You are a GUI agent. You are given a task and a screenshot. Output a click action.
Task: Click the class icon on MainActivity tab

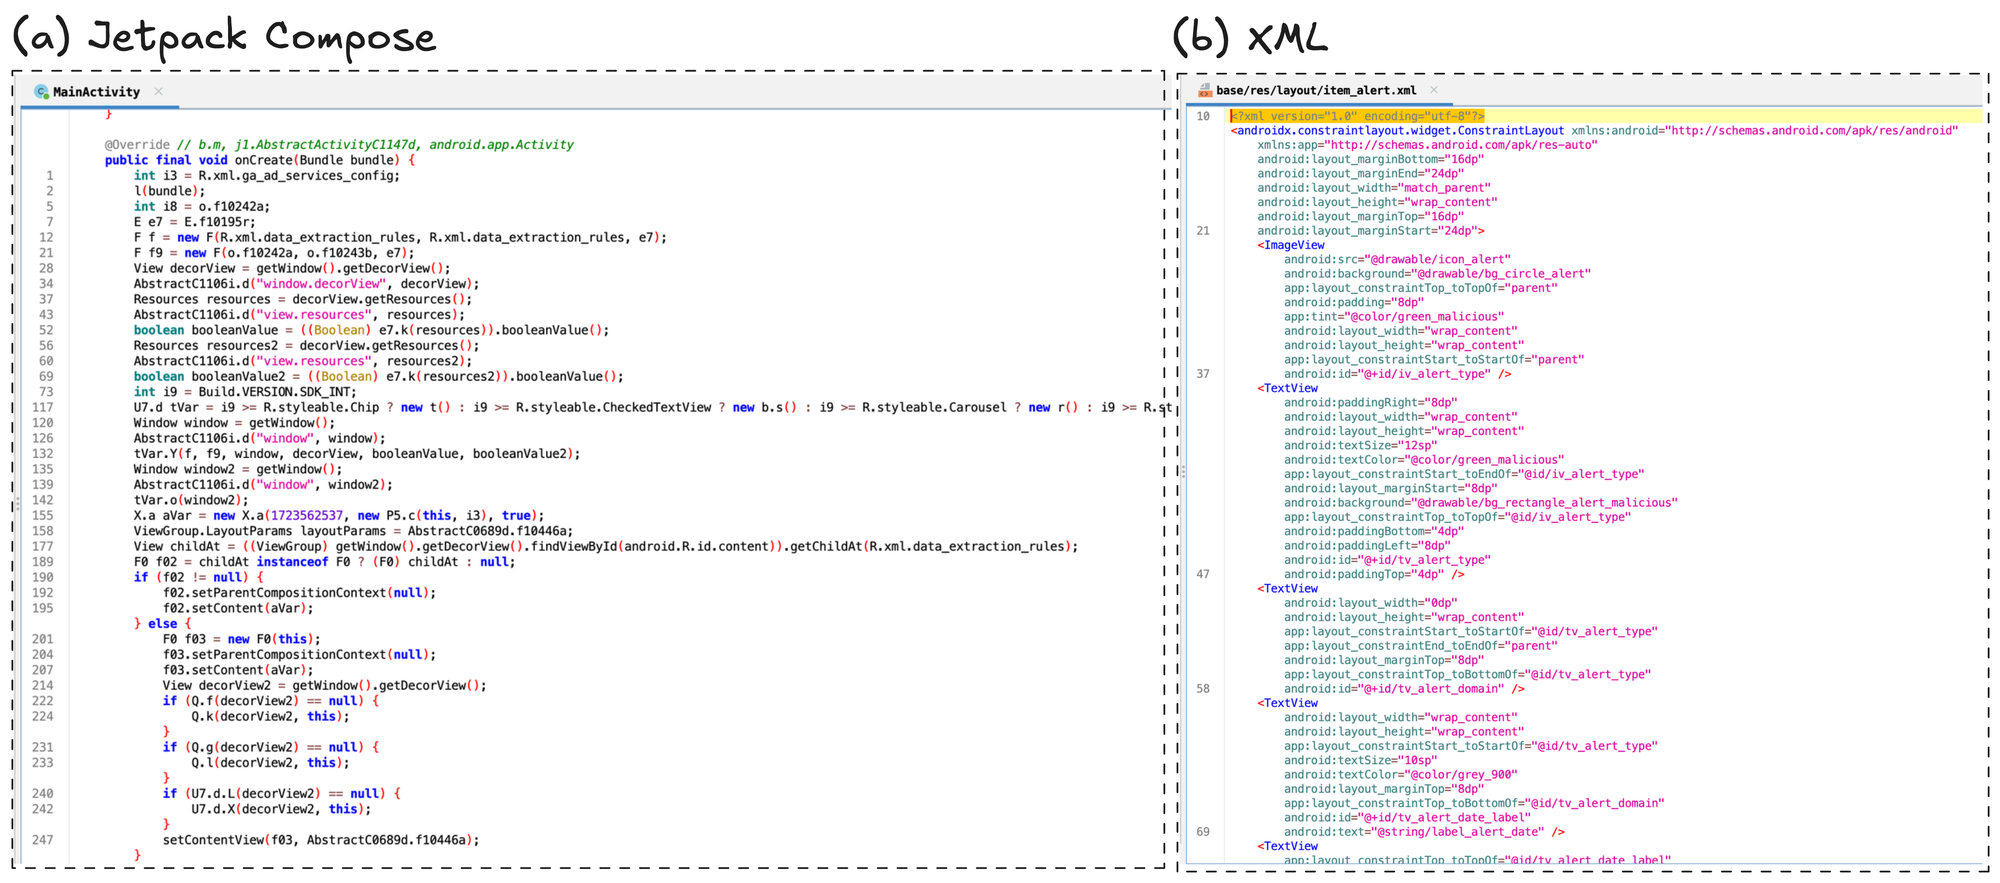[41, 92]
